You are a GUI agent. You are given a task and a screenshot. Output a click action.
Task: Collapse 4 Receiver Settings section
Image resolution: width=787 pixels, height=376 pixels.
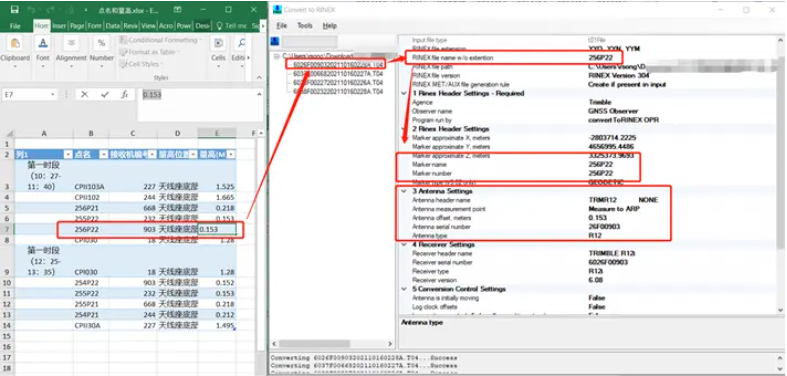pos(404,245)
